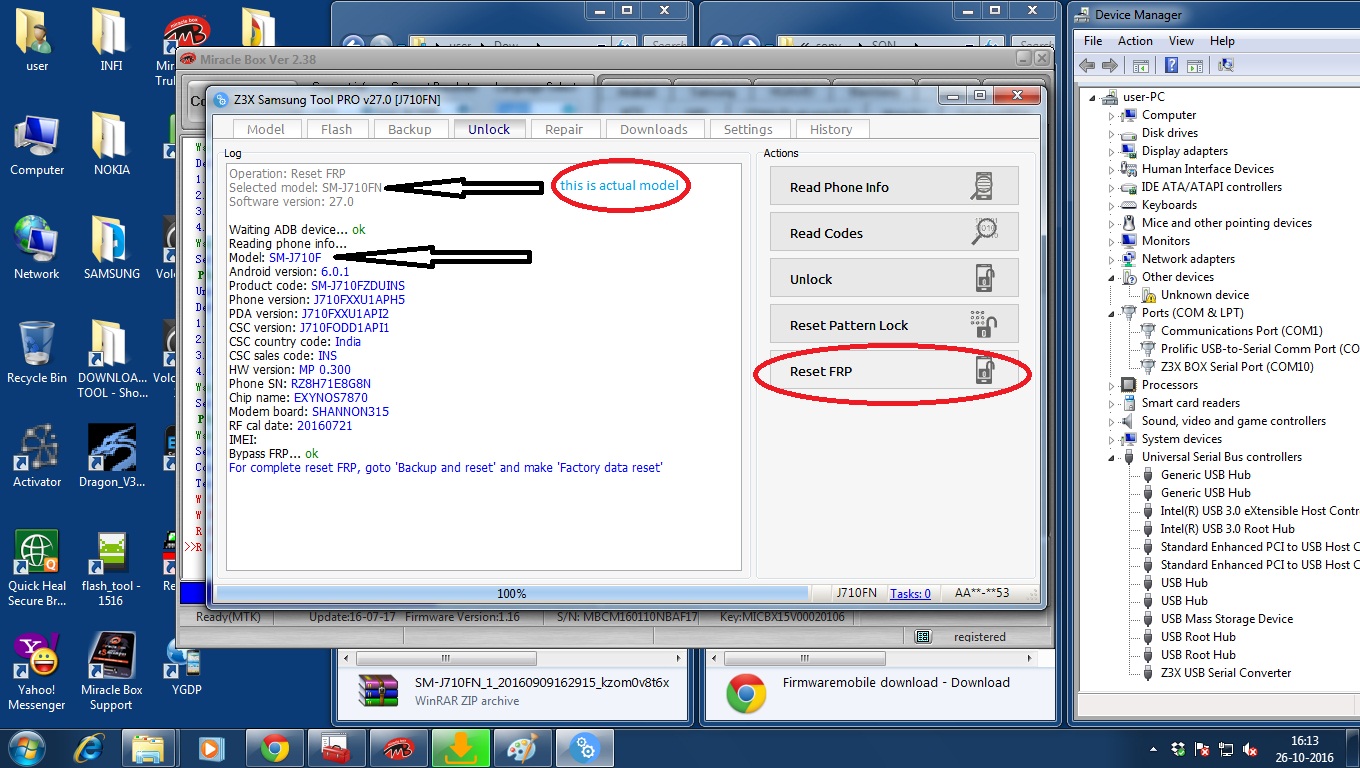Screen dimensions: 1360x768
Task: Select Intel(R) USB 3.0 Root Hub
Action: [x=1227, y=529]
